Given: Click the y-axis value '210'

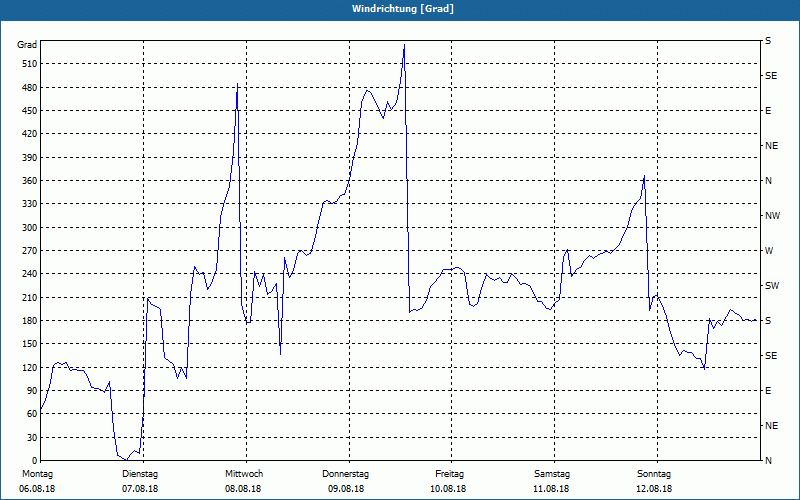Looking at the screenshot, I should tap(30, 297).
